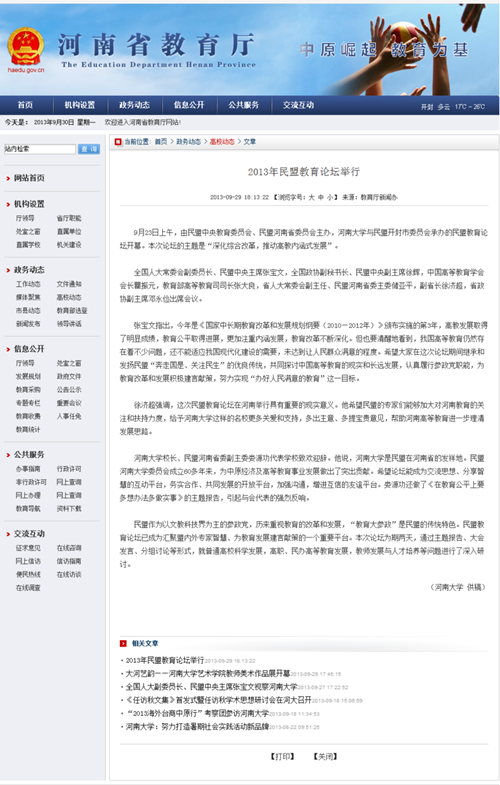Viewport: 500px width, 785px height.
Task: Open 厅领导 under 机构设置
Action: (x=25, y=218)
